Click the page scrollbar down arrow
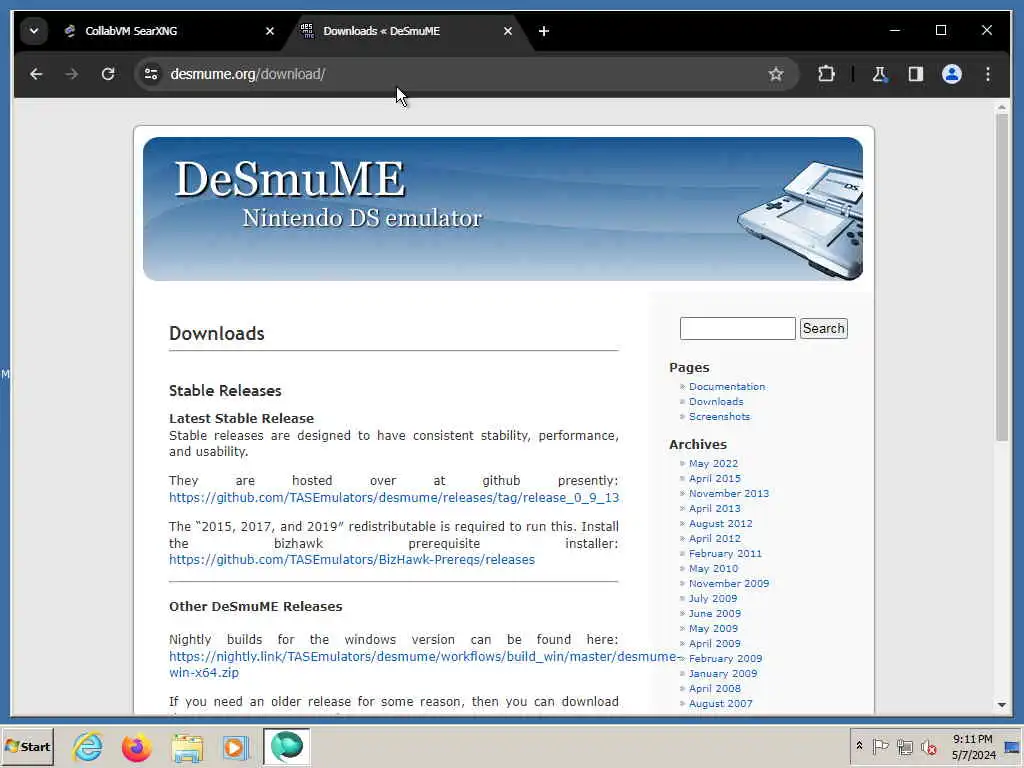Image resolution: width=1024 pixels, height=768 pixels. [x=1002, y=705]
